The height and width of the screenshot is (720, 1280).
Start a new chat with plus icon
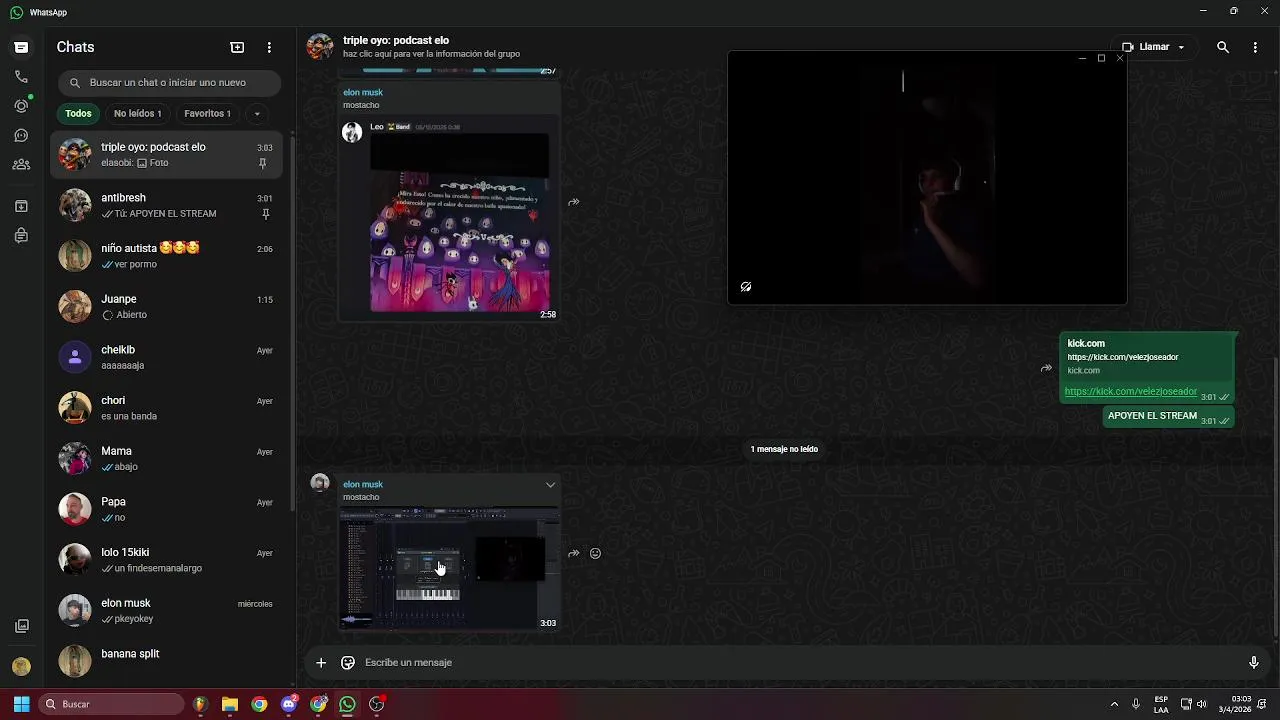(x=237, y=47)
